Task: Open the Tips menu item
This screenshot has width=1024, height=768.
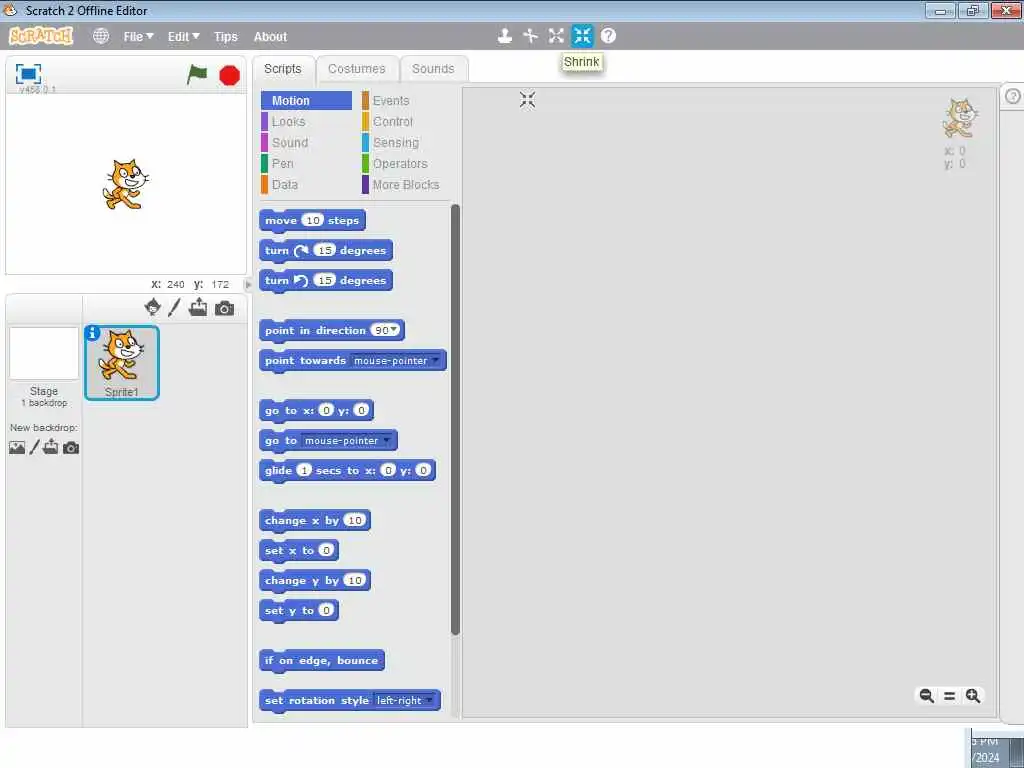Action: pos(226,37)
